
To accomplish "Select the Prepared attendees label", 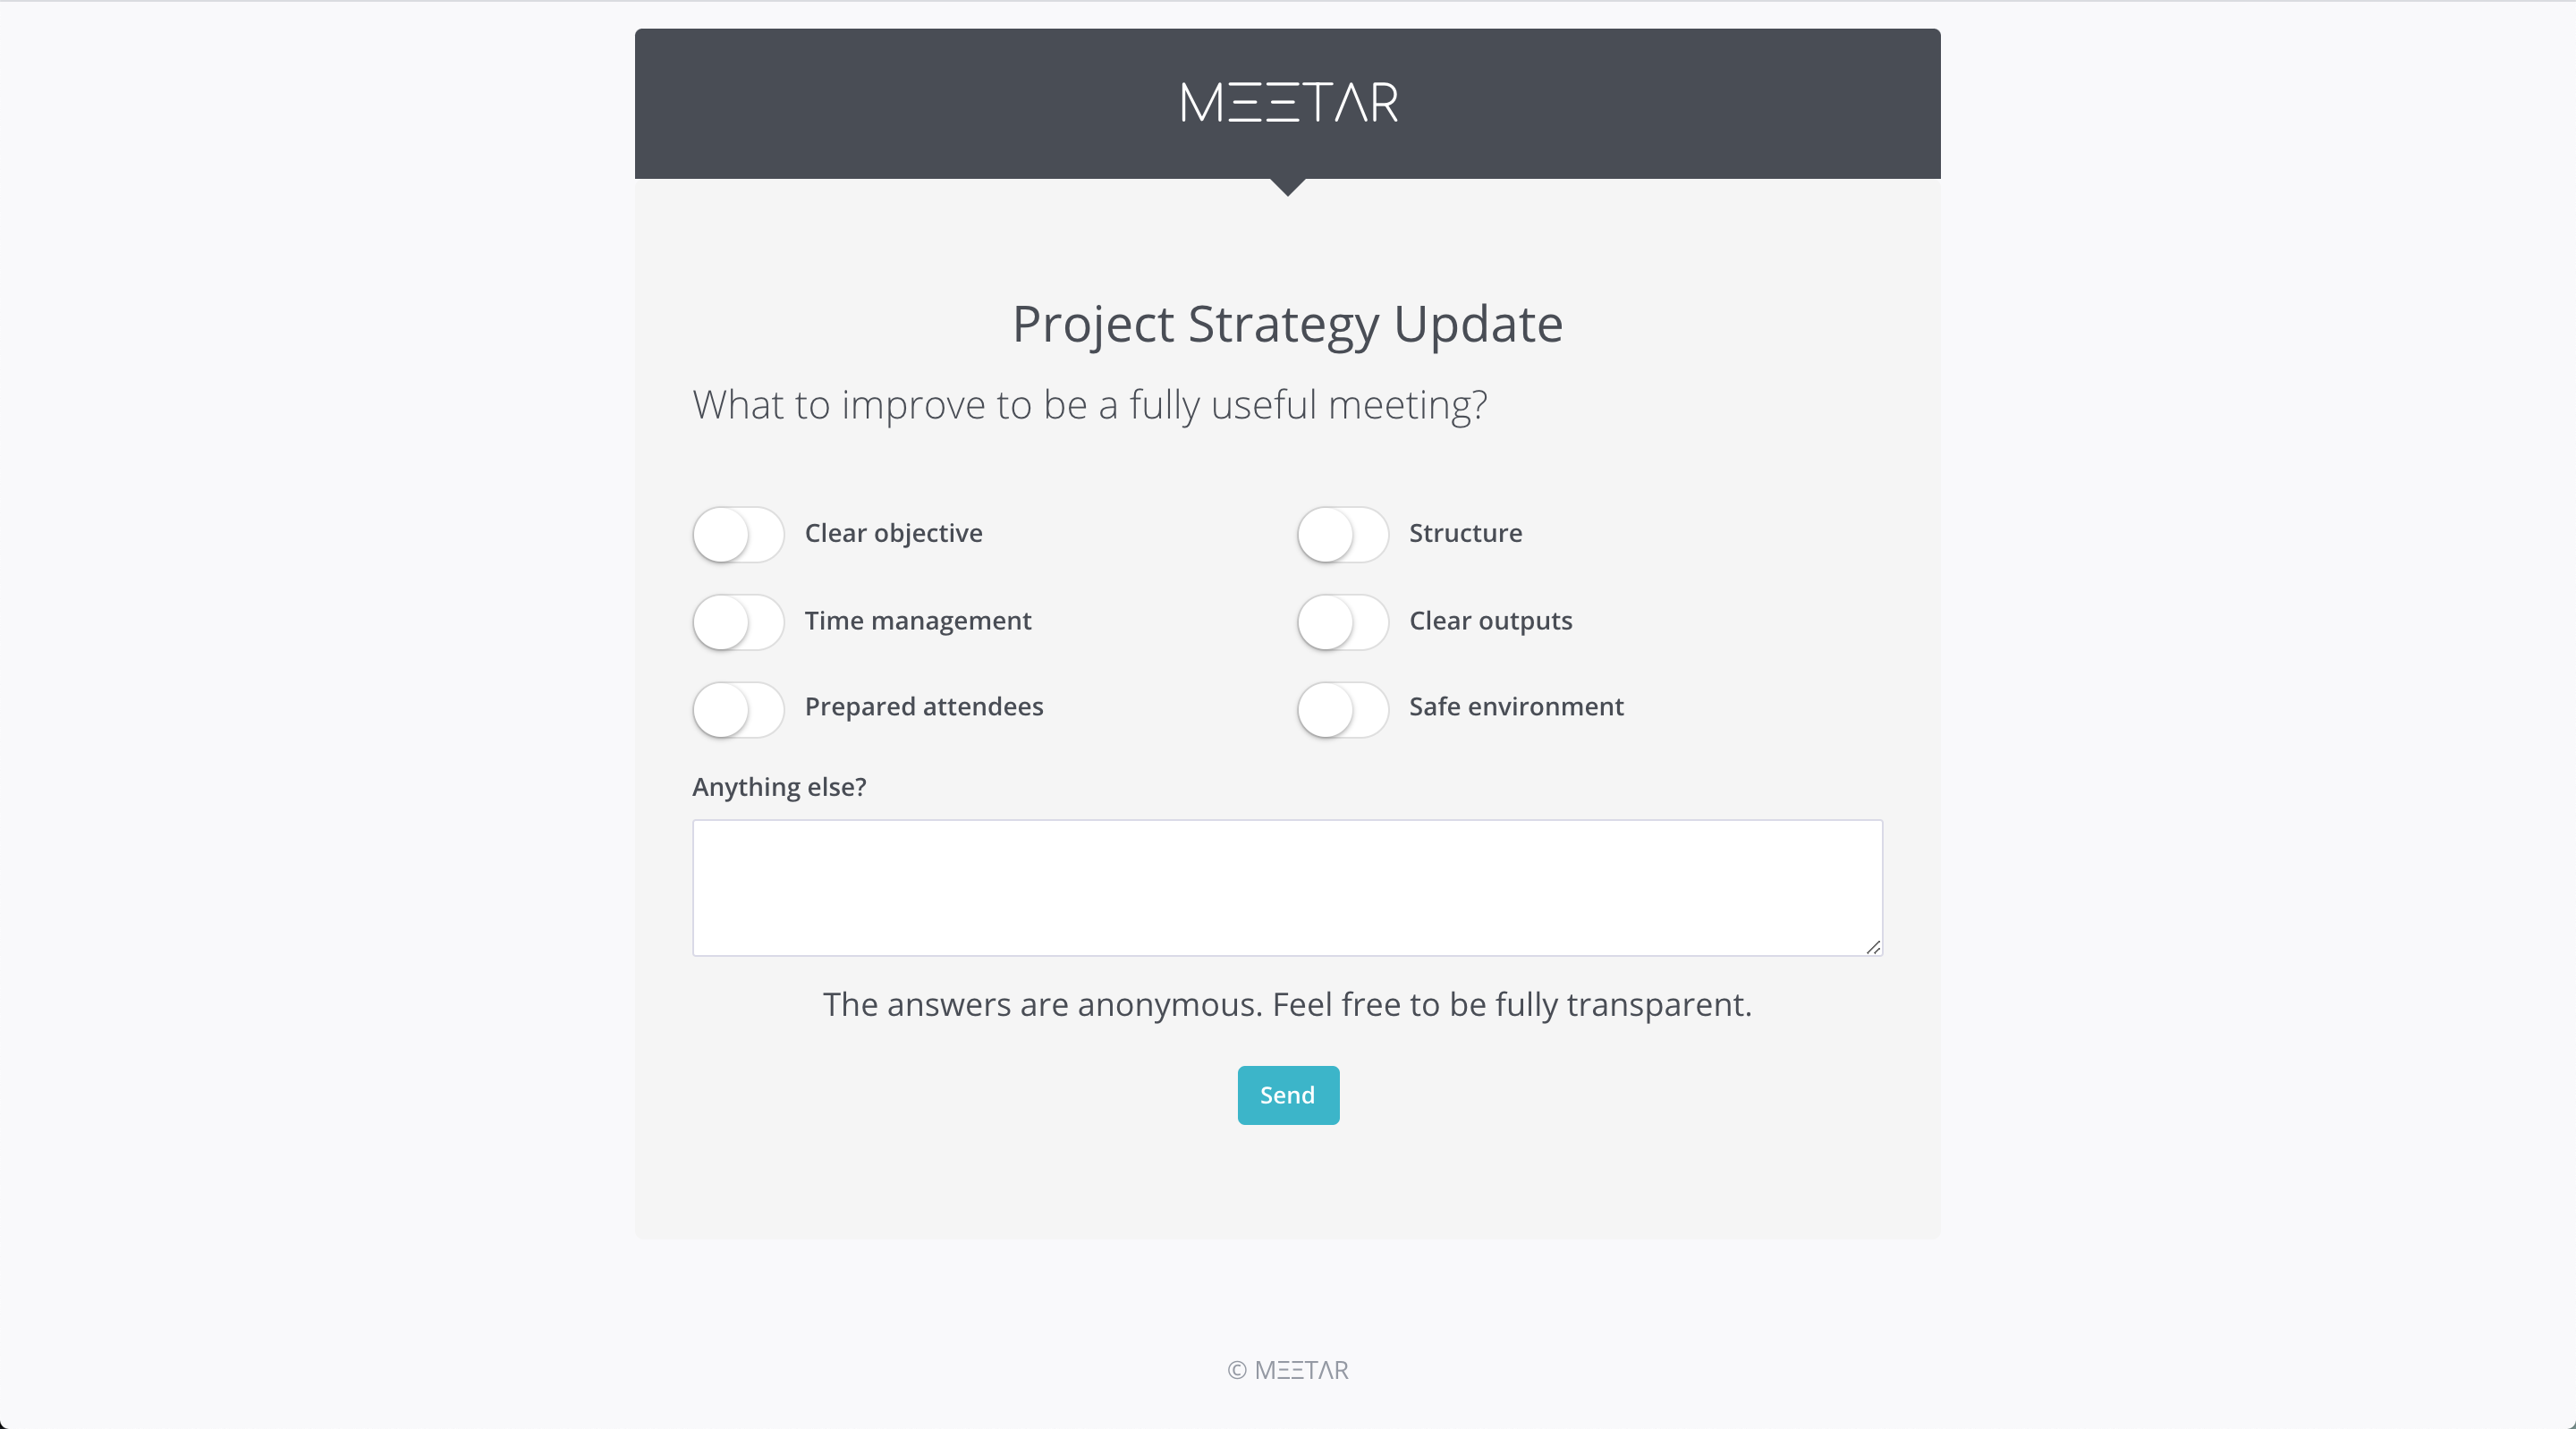I will tap(923, 707).
